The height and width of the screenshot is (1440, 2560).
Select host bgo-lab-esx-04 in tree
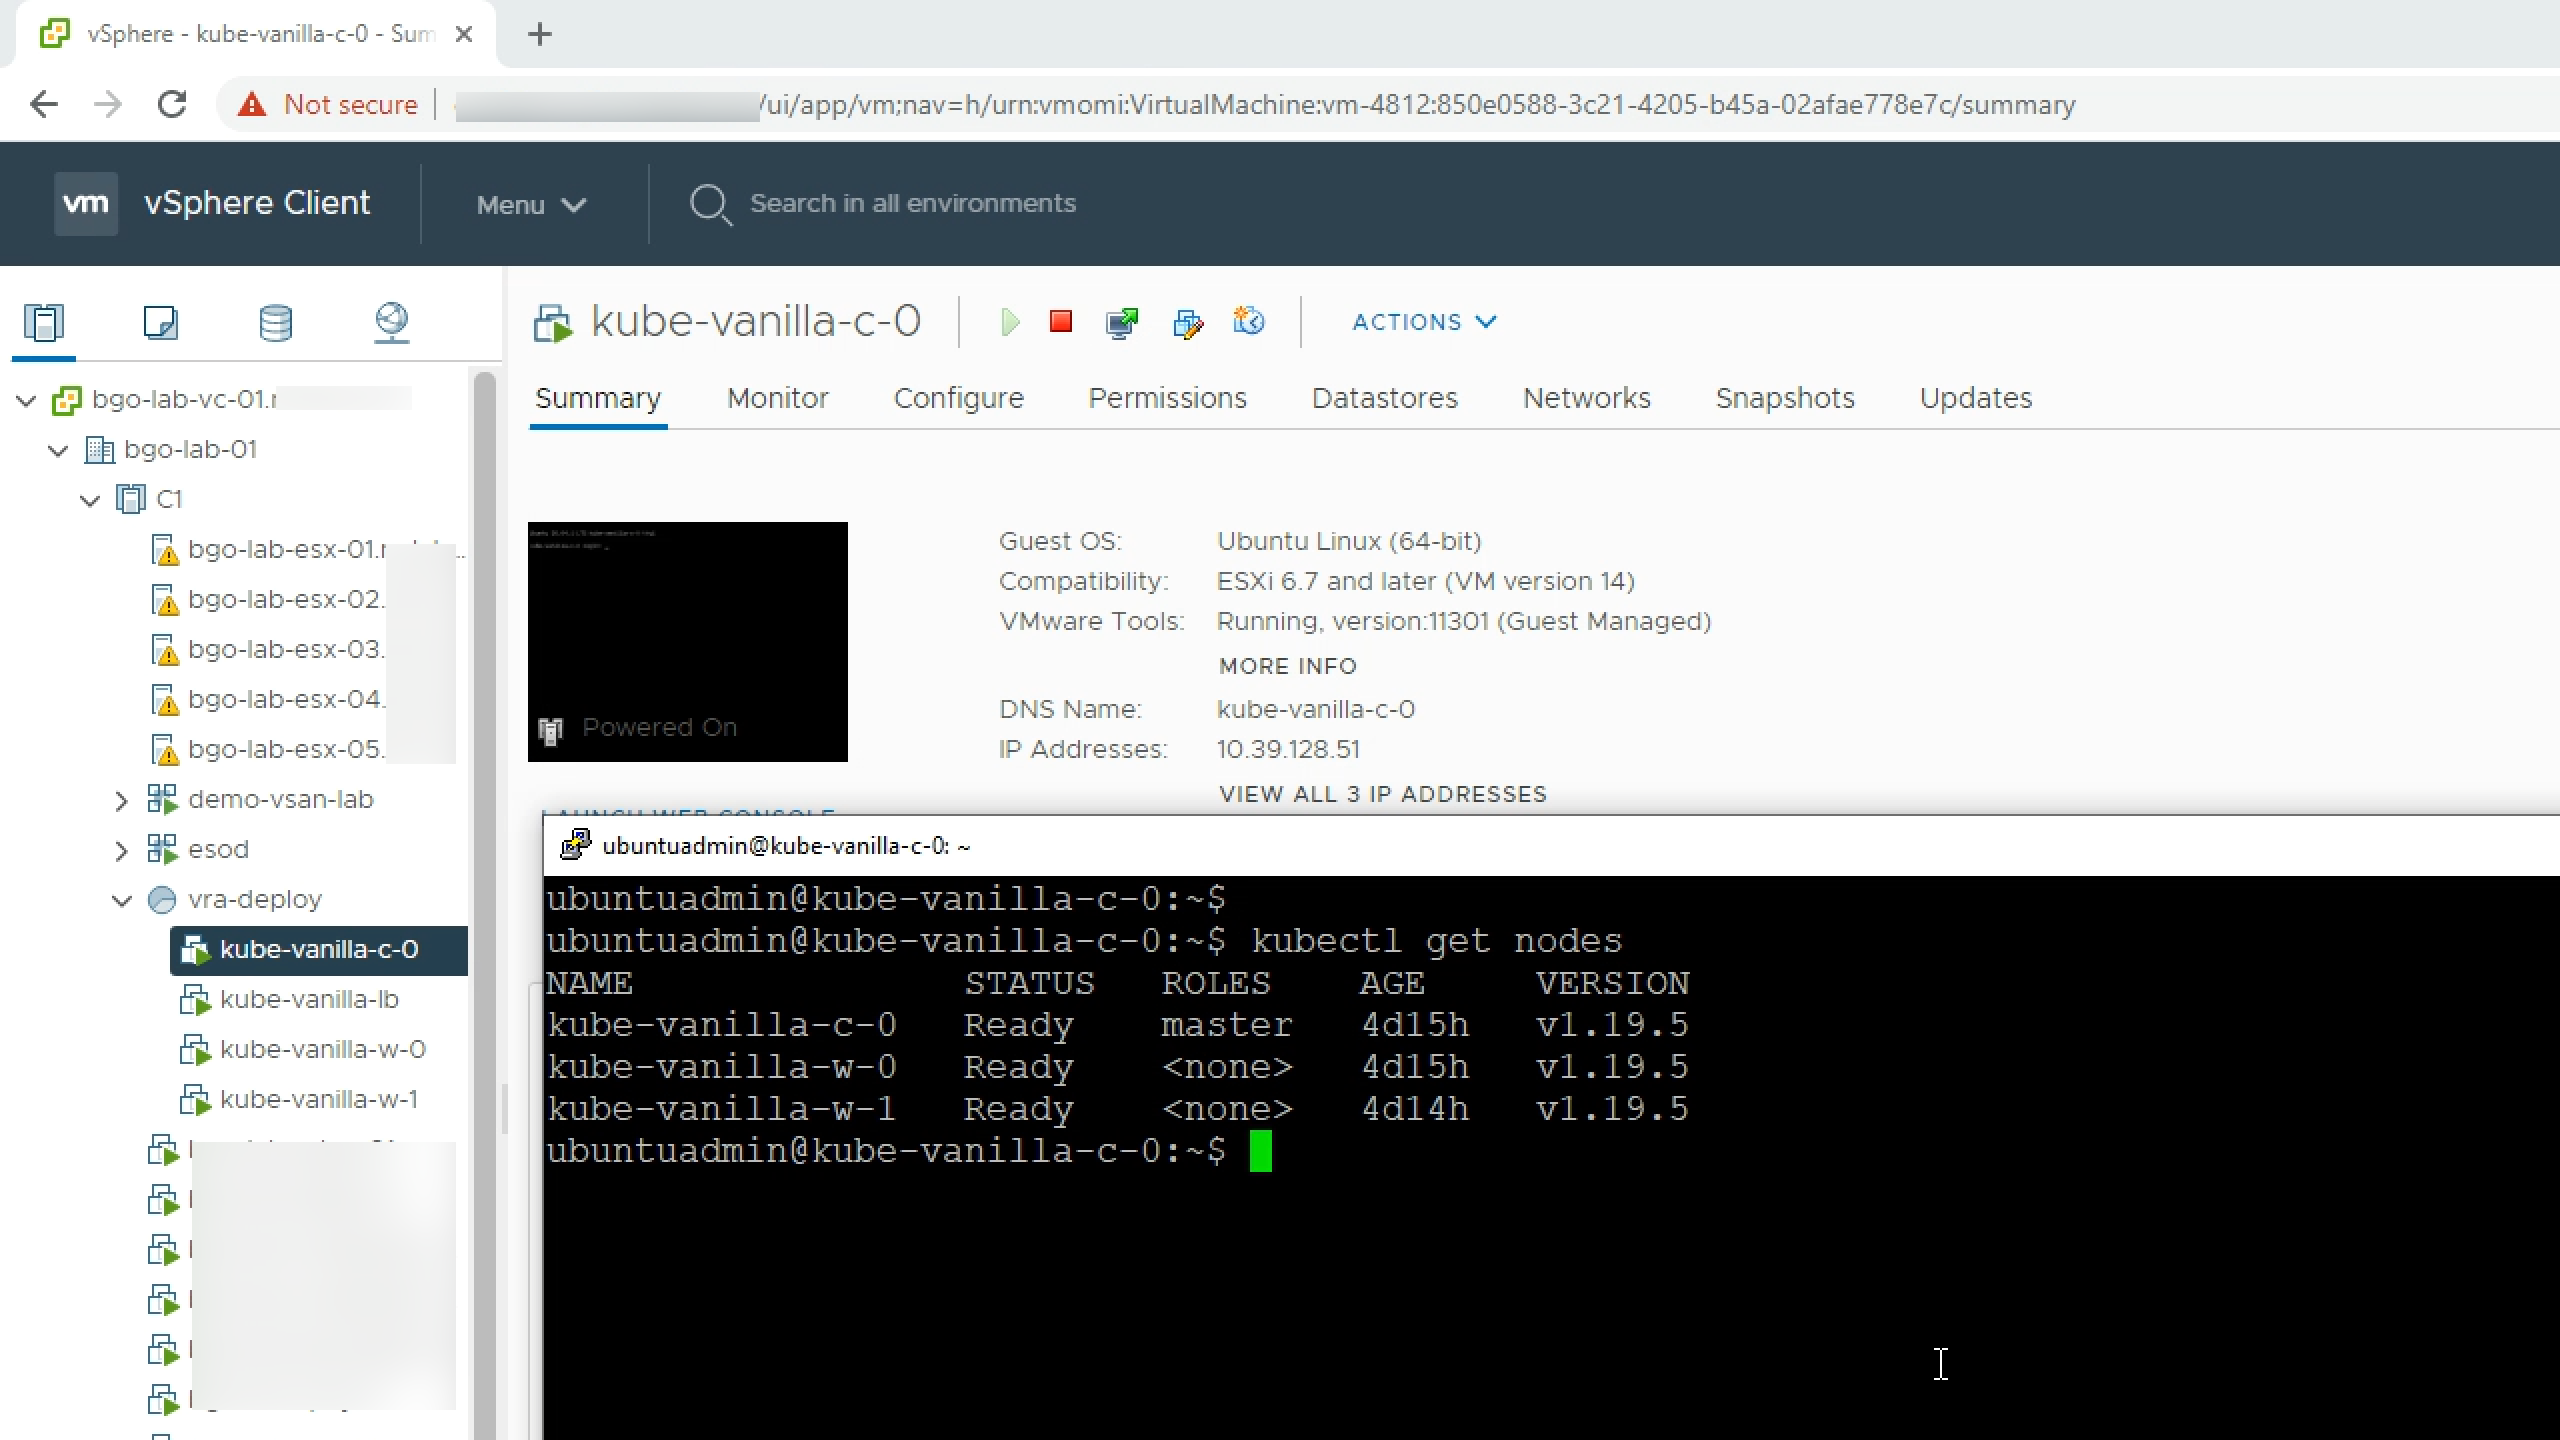[285, 700]
